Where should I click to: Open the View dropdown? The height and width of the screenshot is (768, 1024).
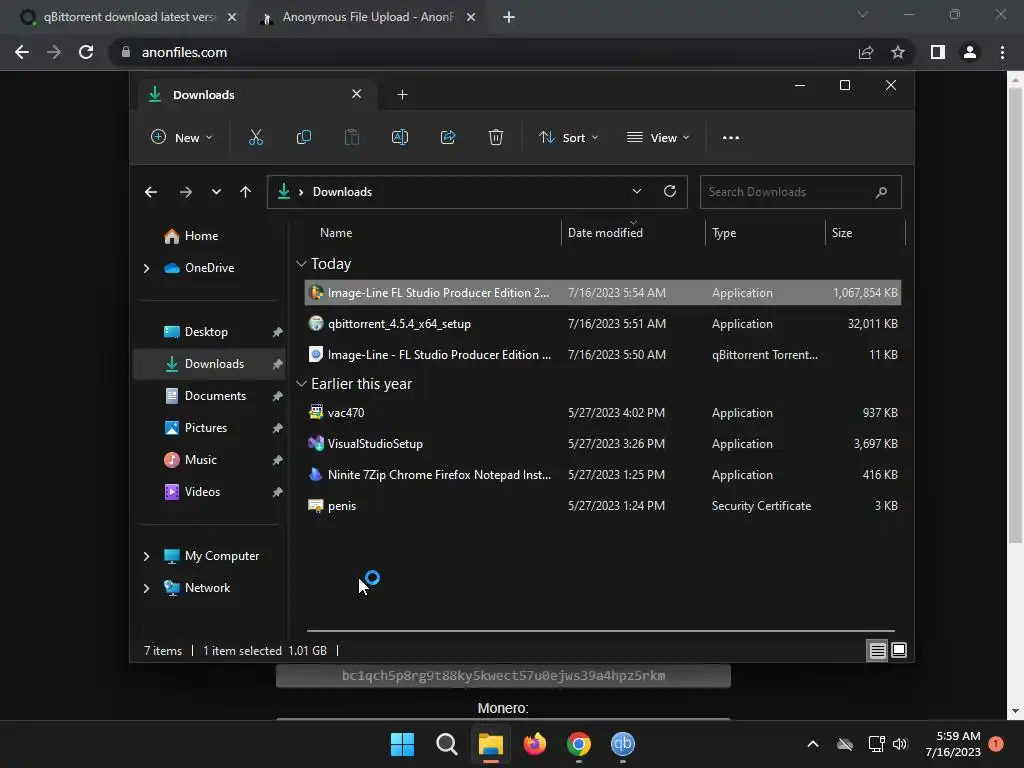(658, 137)
